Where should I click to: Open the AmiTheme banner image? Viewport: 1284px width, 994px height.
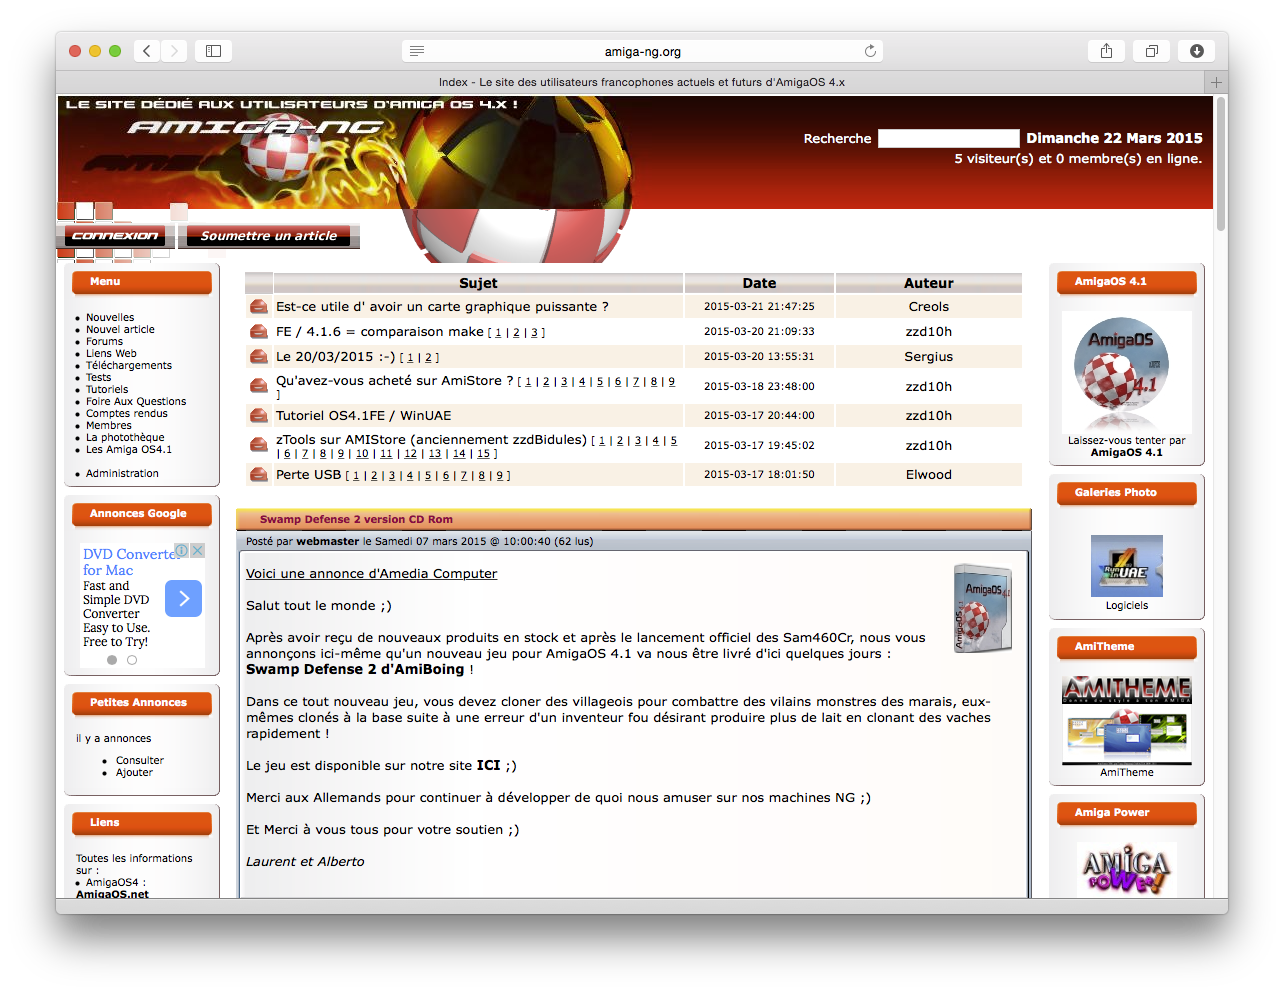pos(1126,719)
